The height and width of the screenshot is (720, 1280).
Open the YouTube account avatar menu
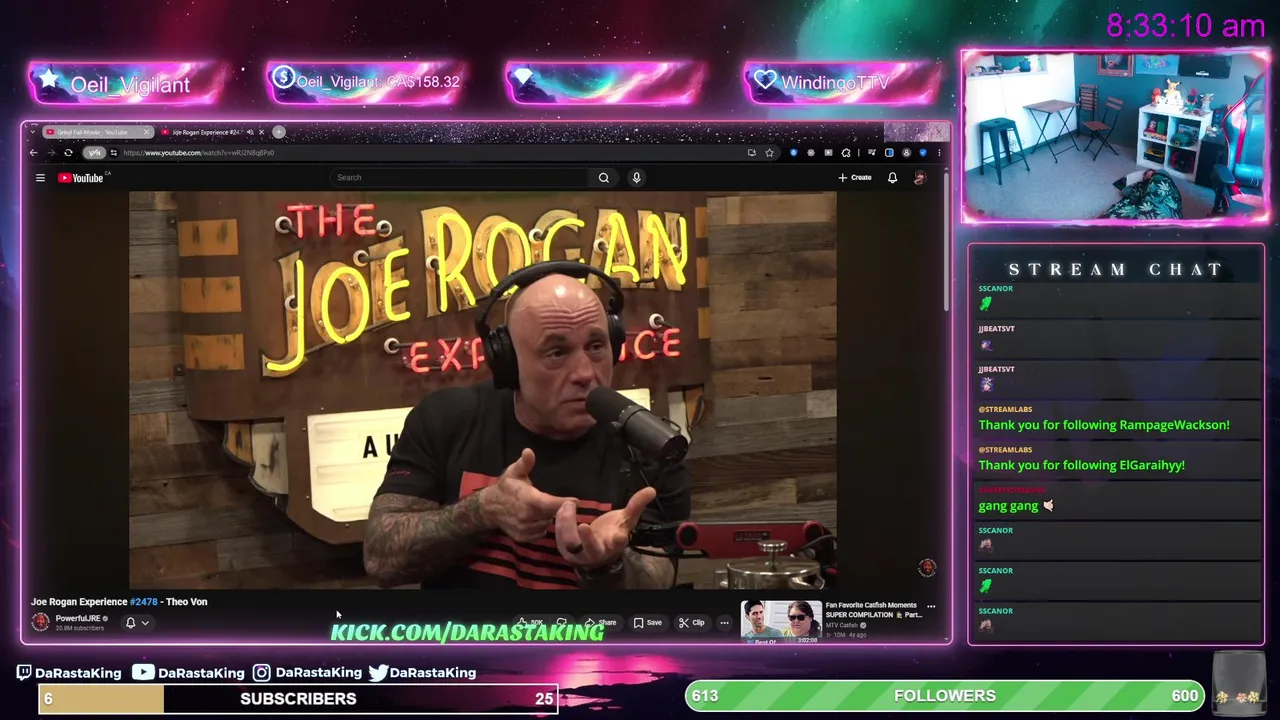(920, 178)
